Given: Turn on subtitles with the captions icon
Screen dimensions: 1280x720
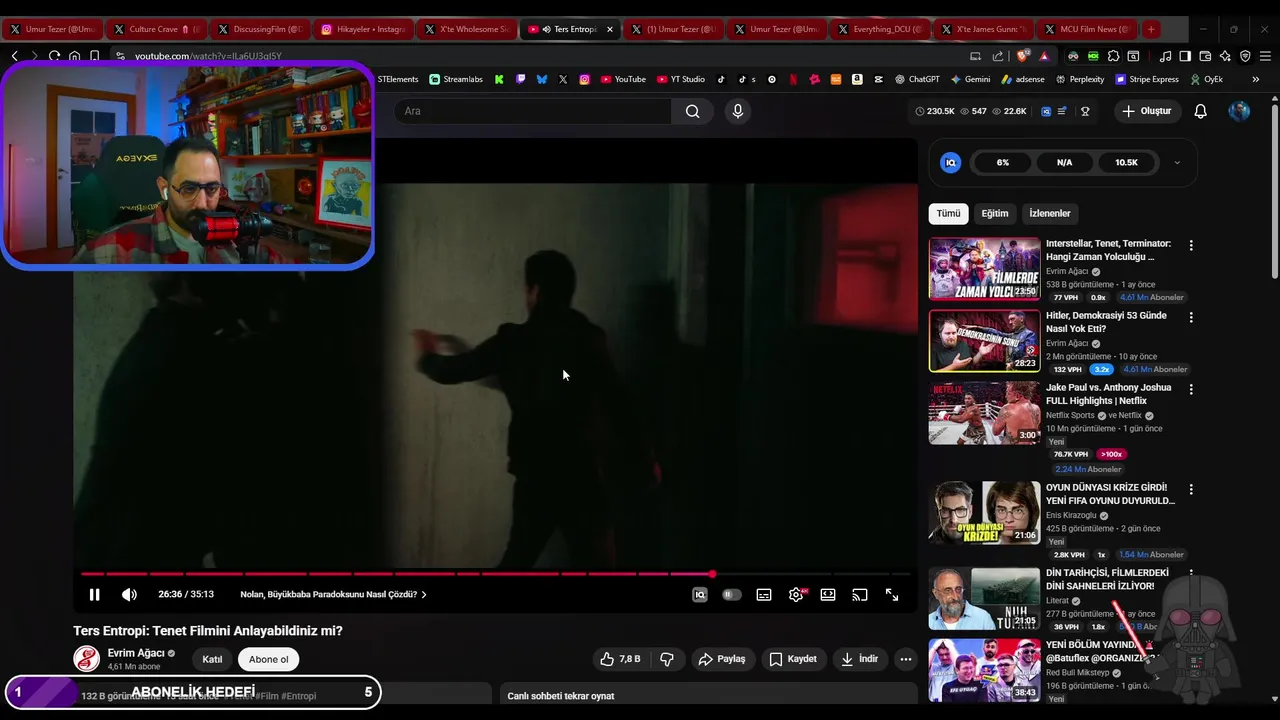Looking at the screenshot, I should point(764,594).
